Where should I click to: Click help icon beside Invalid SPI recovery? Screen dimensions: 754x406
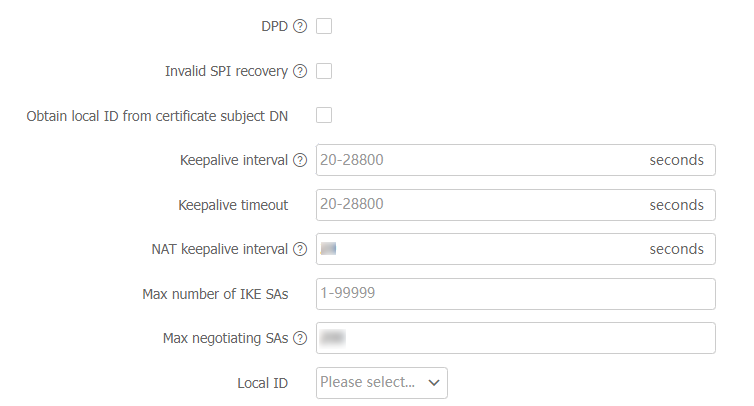coord(300,72)
